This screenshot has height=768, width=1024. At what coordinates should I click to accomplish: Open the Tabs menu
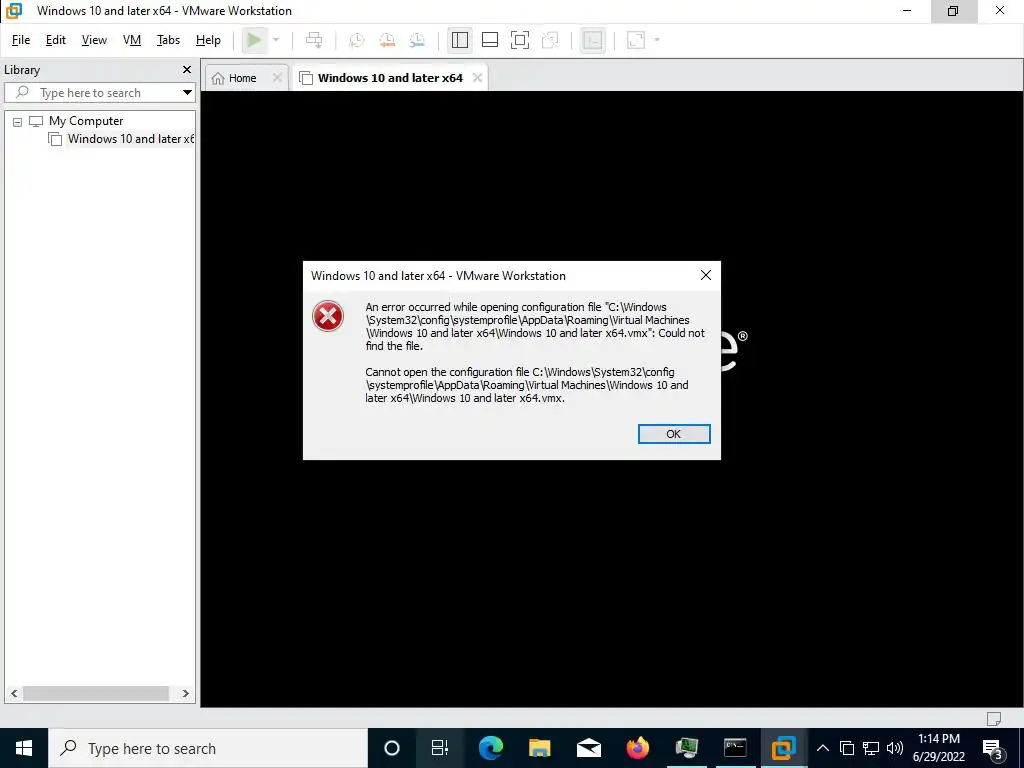(x=168, y=40)
